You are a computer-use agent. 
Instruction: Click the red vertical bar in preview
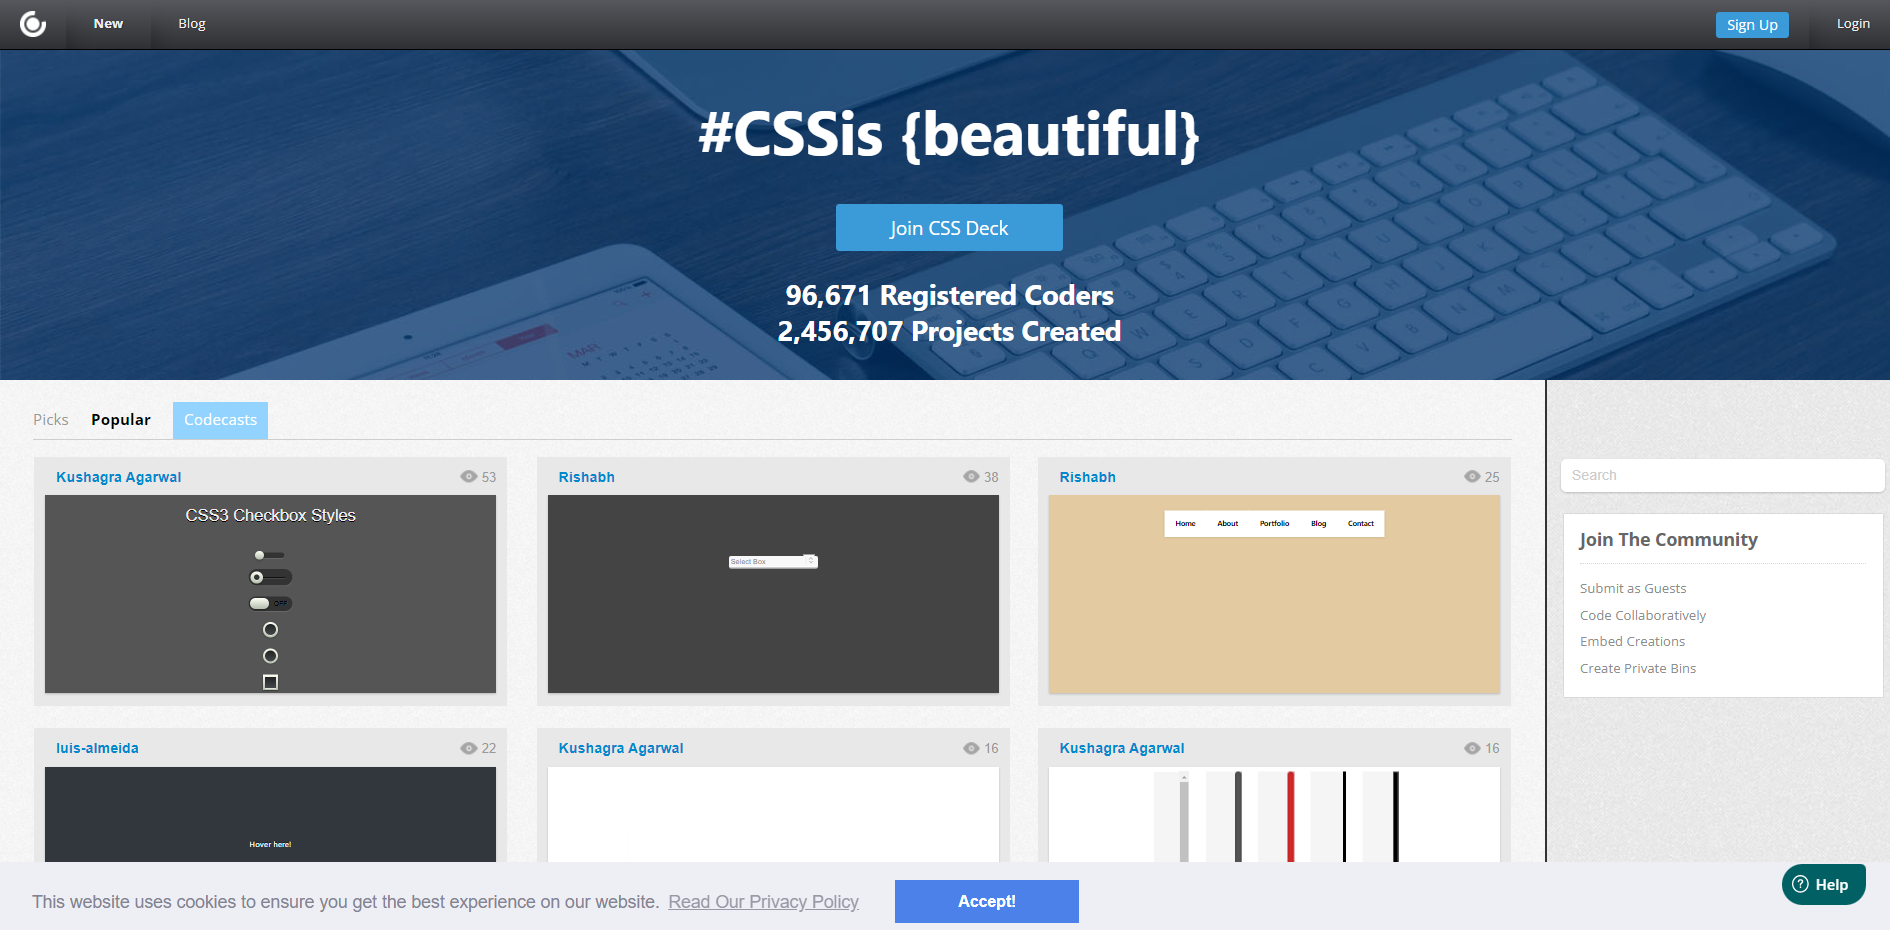(x=1290, y=816)
